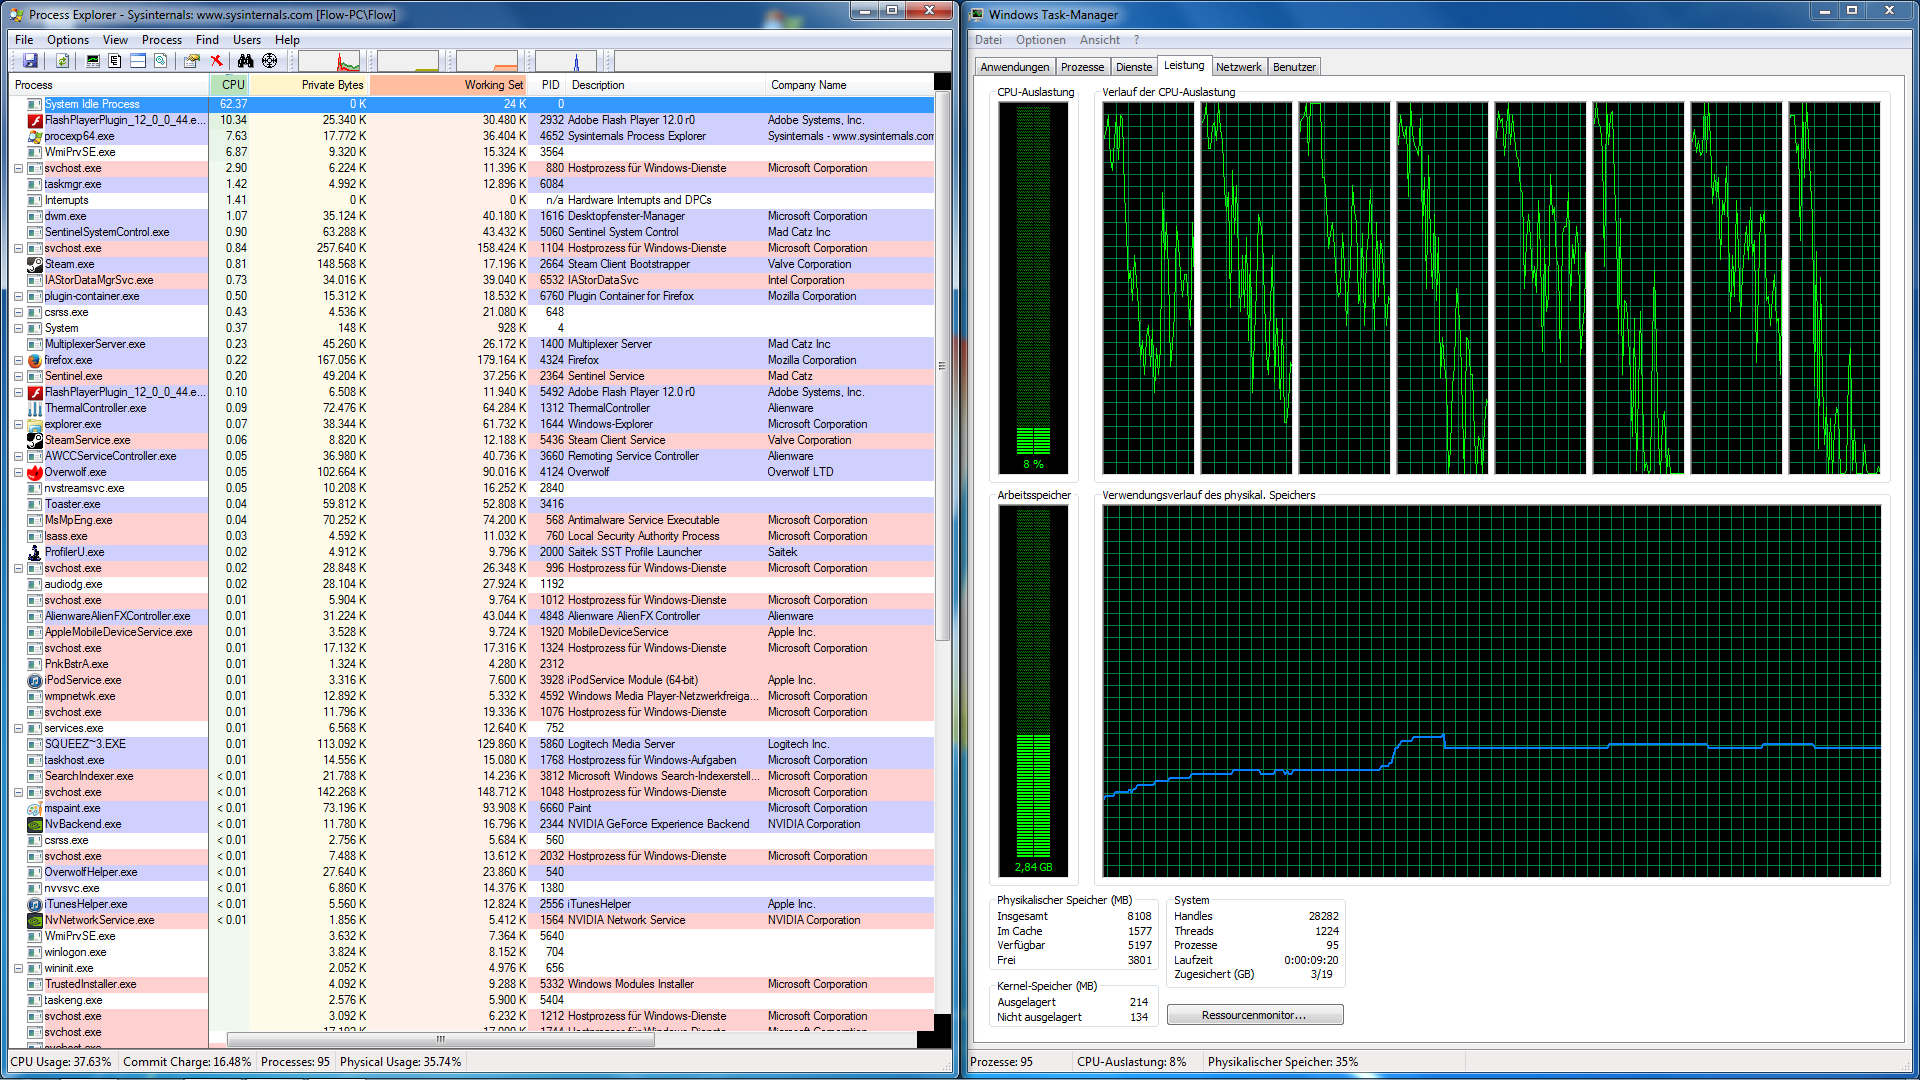Viewport: 1920px width, 1080px height.
Task: Click the Refresh Now toolbar icon
Action: [62, 61]
